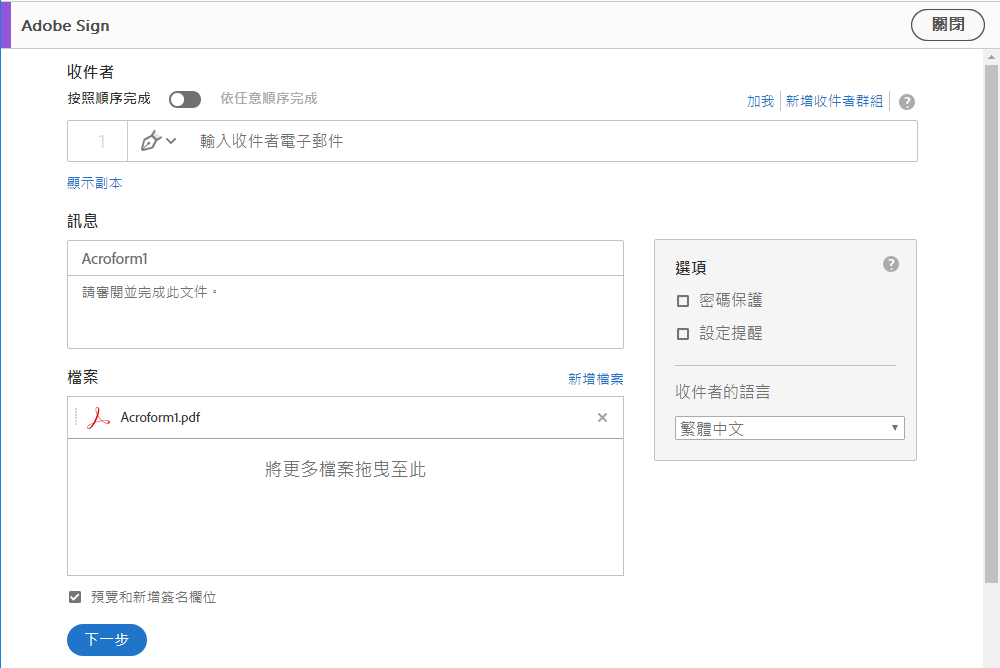Viewport: 1000px width, 668px height.
Task: Toggle the 按照順序完成 order switch
Action: click(185, 99)
